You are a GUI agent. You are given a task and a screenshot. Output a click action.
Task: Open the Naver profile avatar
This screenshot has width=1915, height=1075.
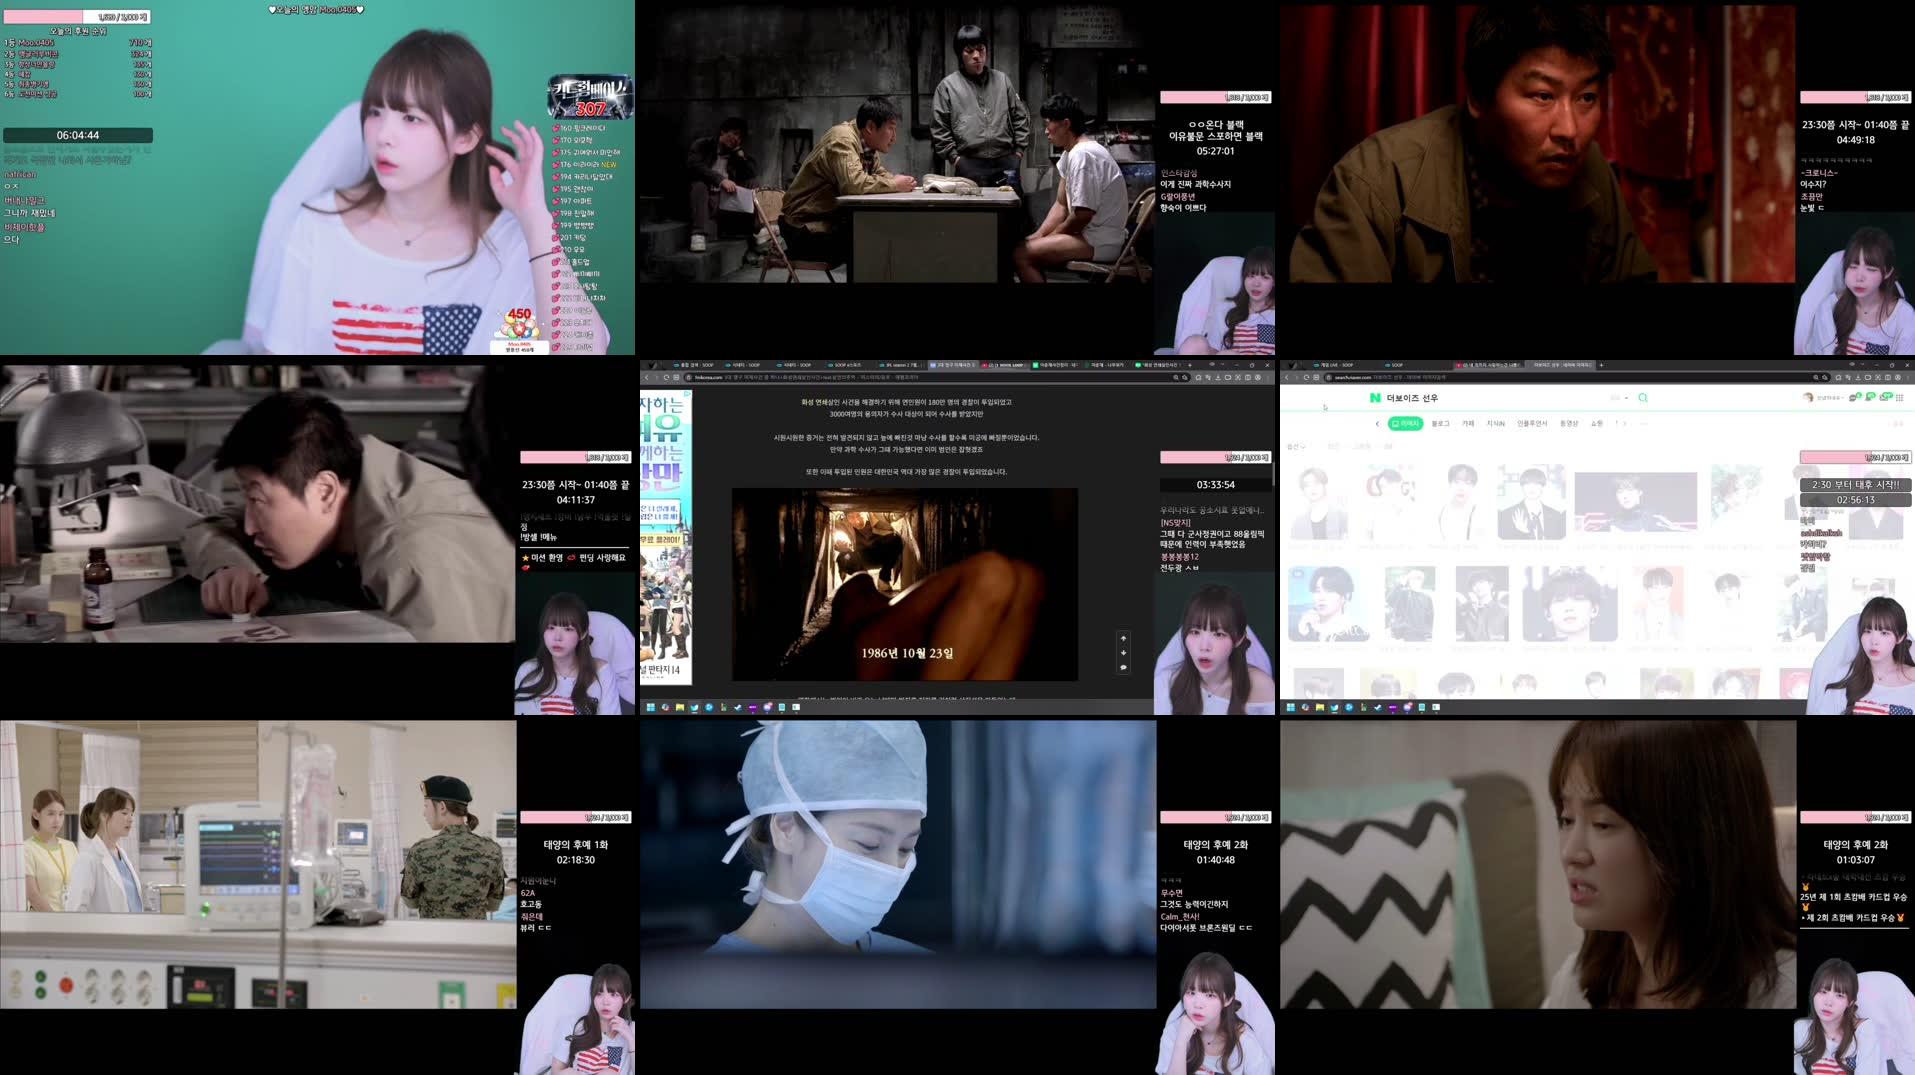[1807, 398]
